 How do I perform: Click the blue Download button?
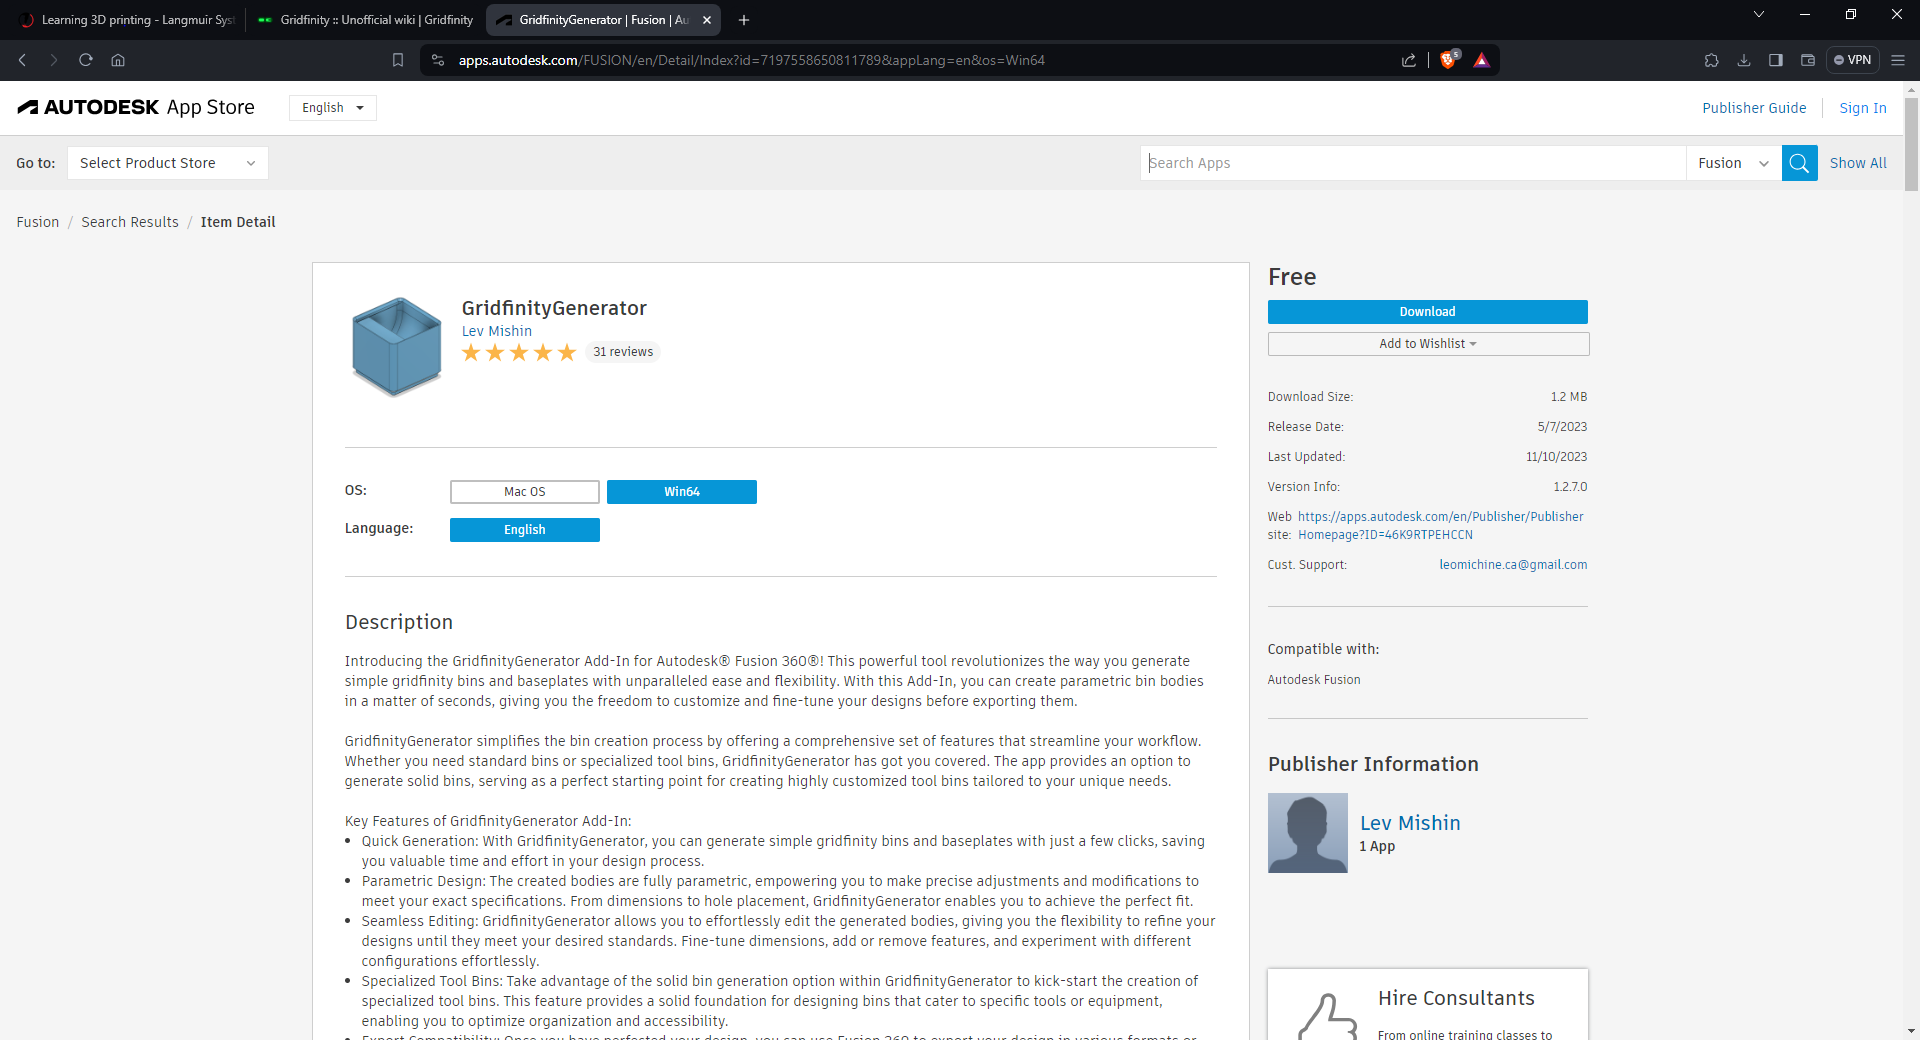click(x=1427, y=312)
